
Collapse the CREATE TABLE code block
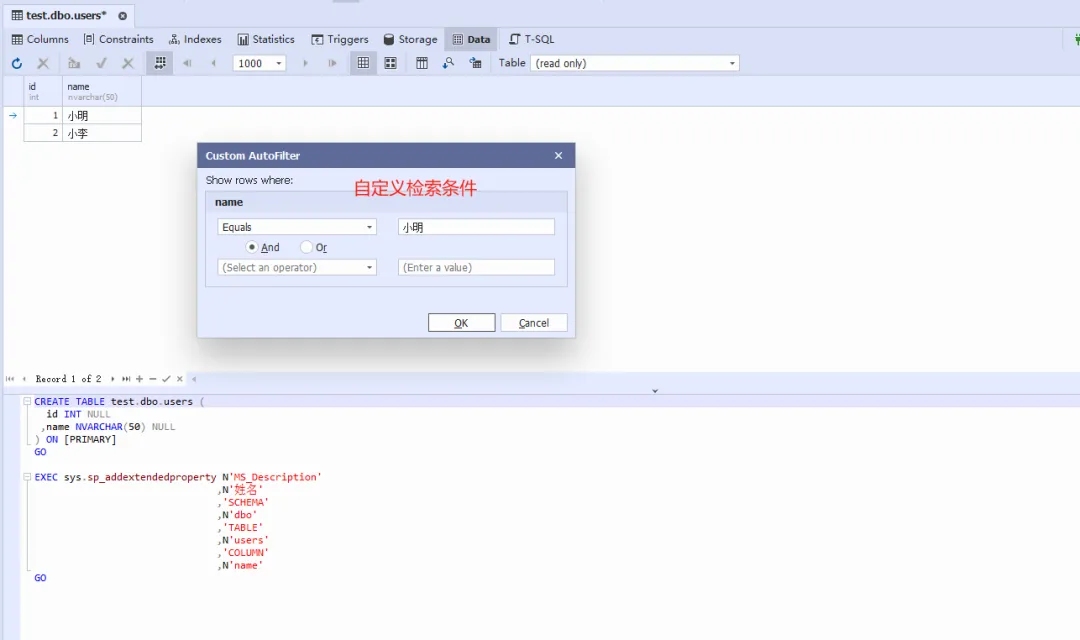pyautogui.click(x=26, y=402)
